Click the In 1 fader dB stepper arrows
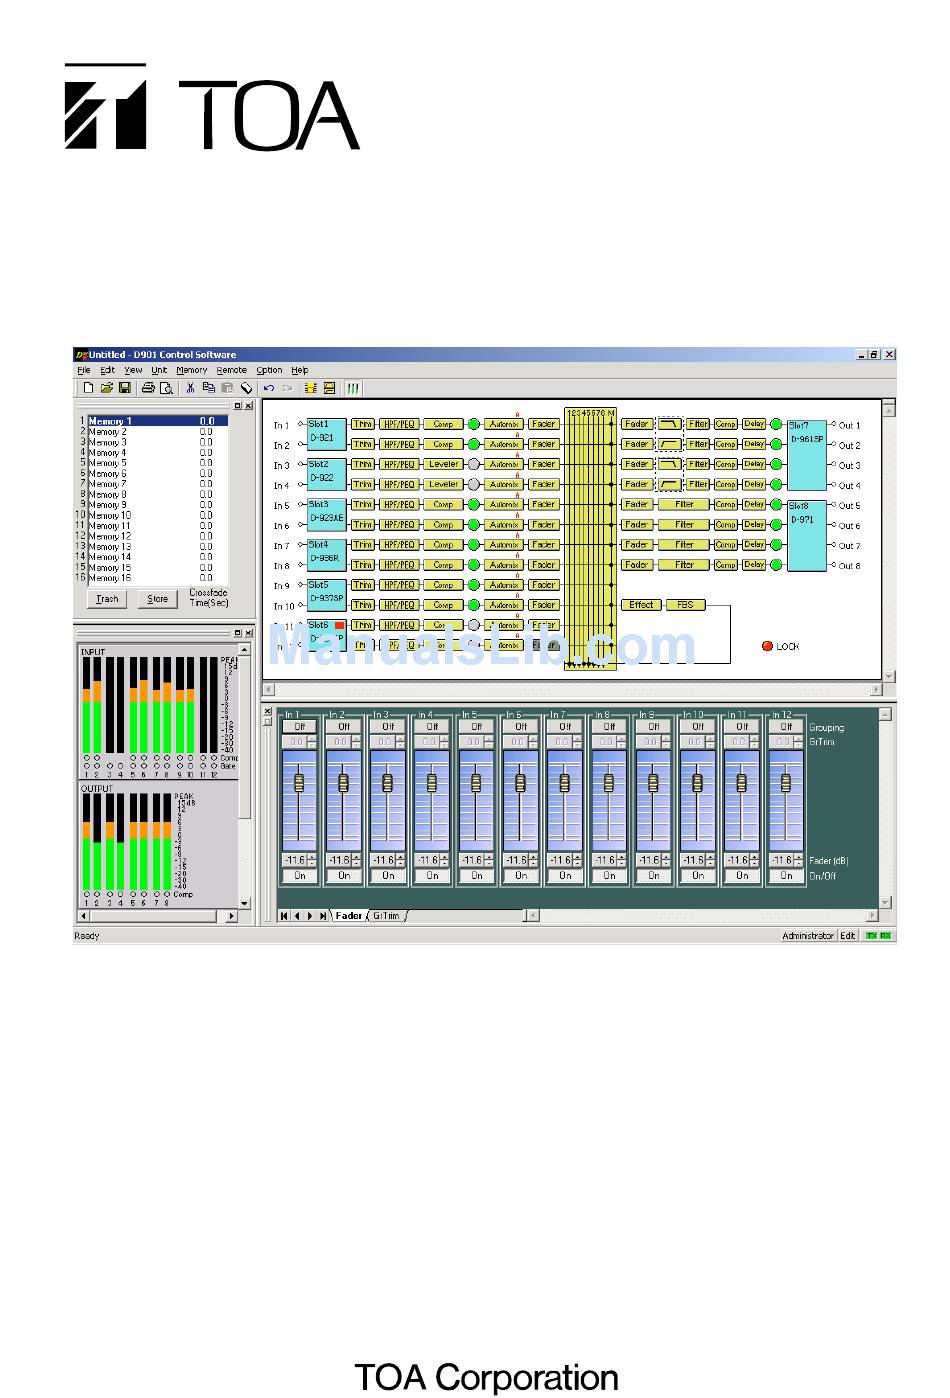950x1398 pixels. coord(313,860)
